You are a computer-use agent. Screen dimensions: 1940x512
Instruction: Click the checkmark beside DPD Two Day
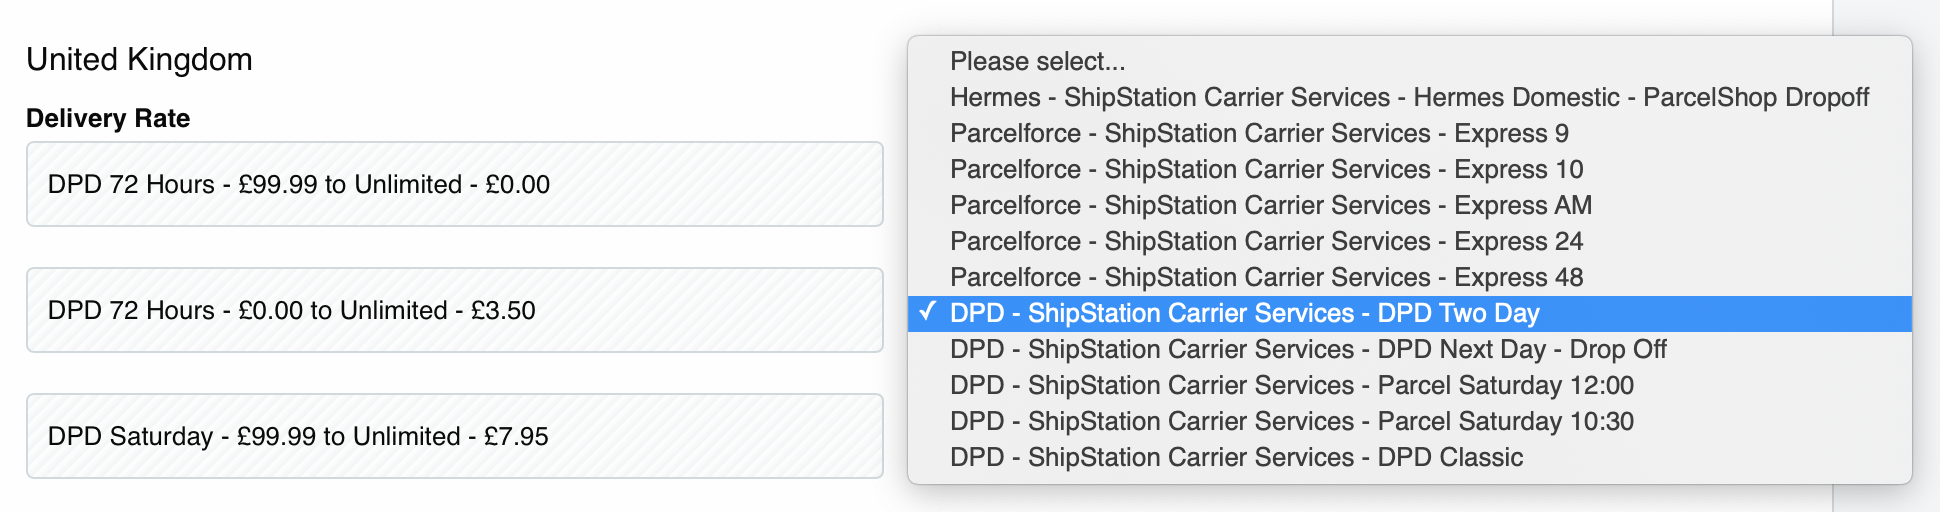[928, 312]
